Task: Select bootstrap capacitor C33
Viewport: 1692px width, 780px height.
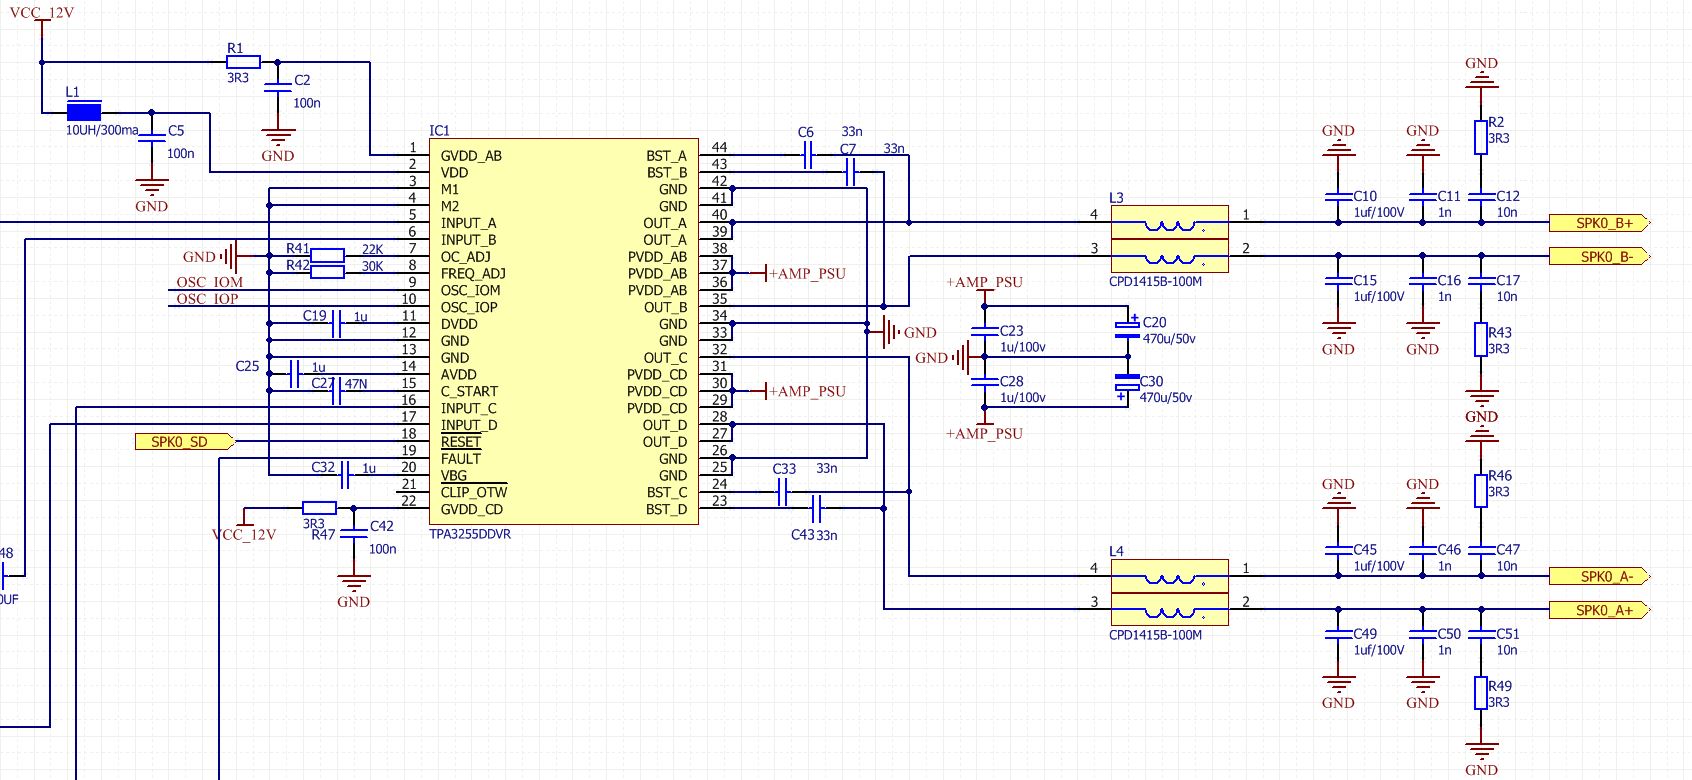Action: (783, 491)
